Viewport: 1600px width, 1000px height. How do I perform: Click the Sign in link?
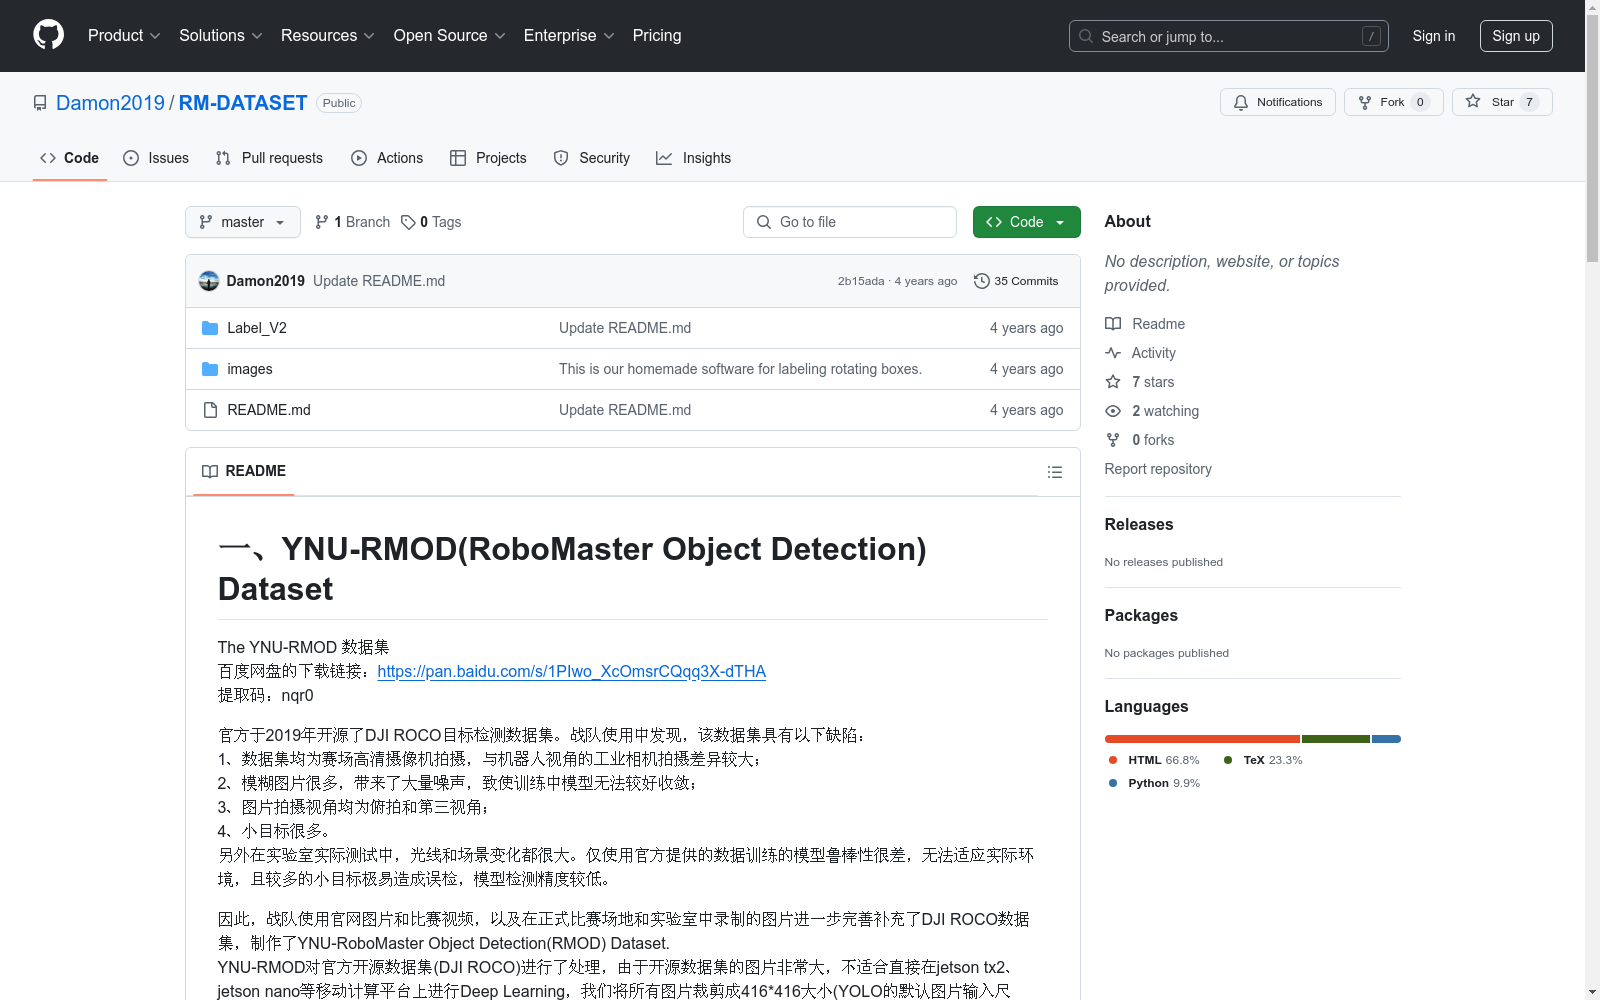[x=1434, y=36]
